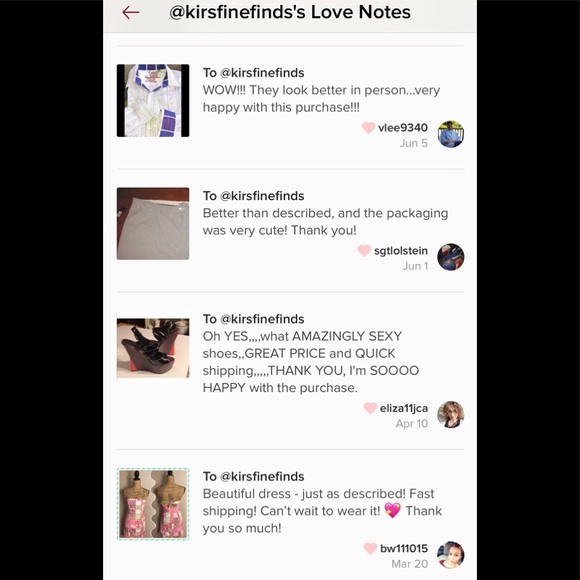Viewport: 580px width, 580px height.
Task: Open the black wedge shoes thumbnail
Action: [153, 348]
